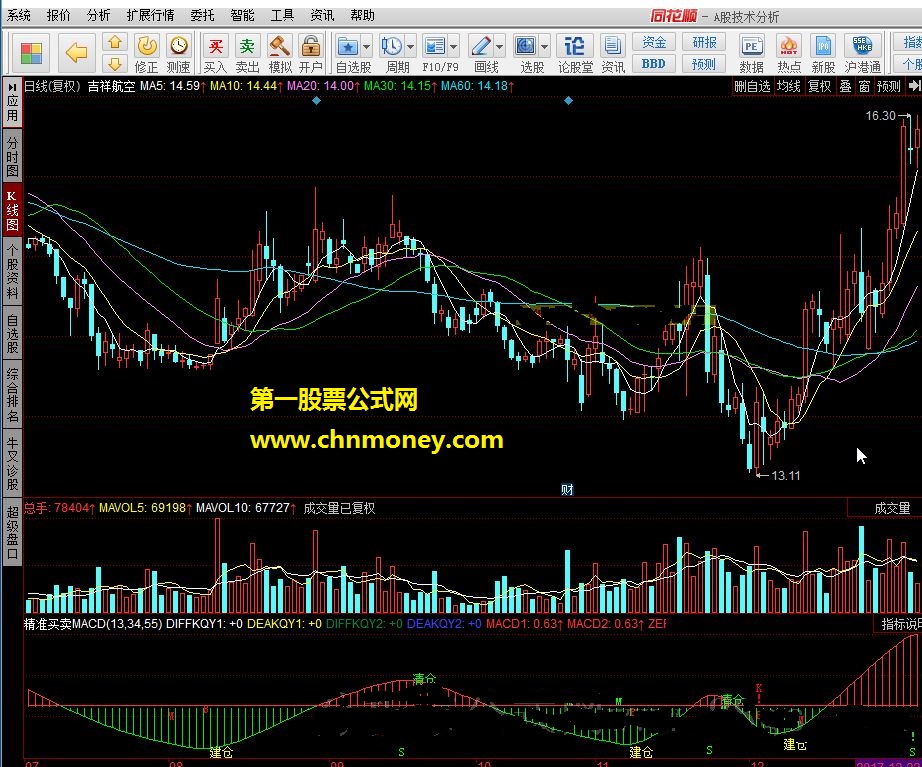This screenshot has width=922, height=767.
Task: Open the 牛叉诊股 side tab
Action: pyautogui.click(x=12, y=464)
